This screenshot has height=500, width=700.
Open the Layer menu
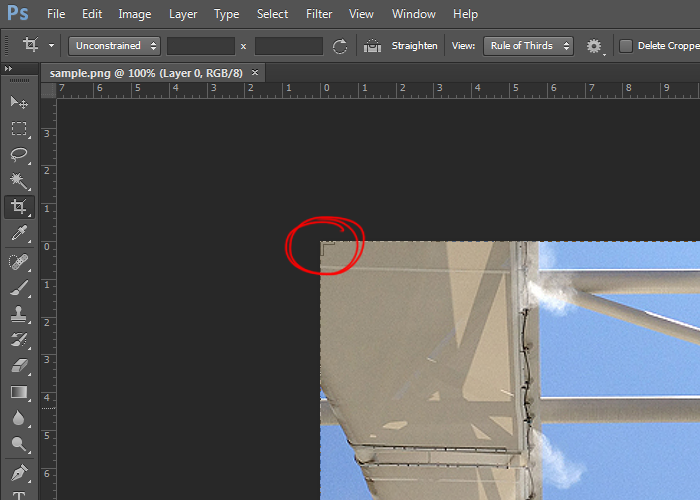183,14
